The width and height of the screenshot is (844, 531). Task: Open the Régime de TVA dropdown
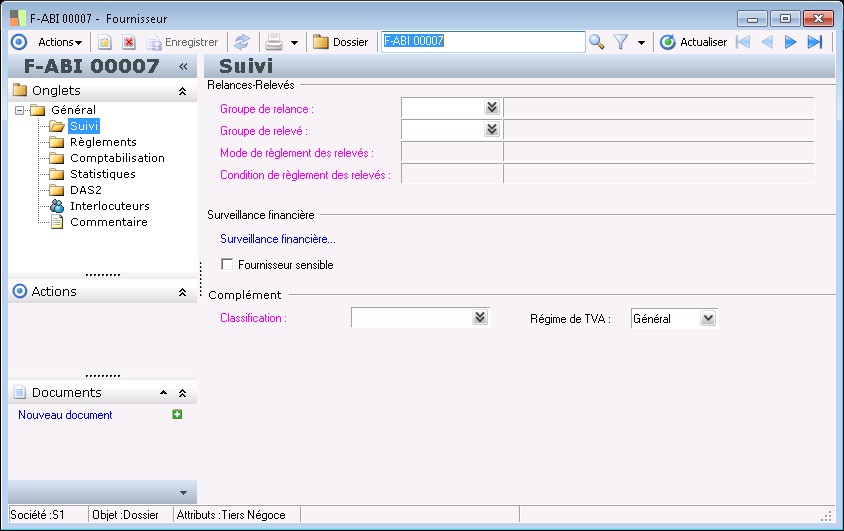point(708,318)
